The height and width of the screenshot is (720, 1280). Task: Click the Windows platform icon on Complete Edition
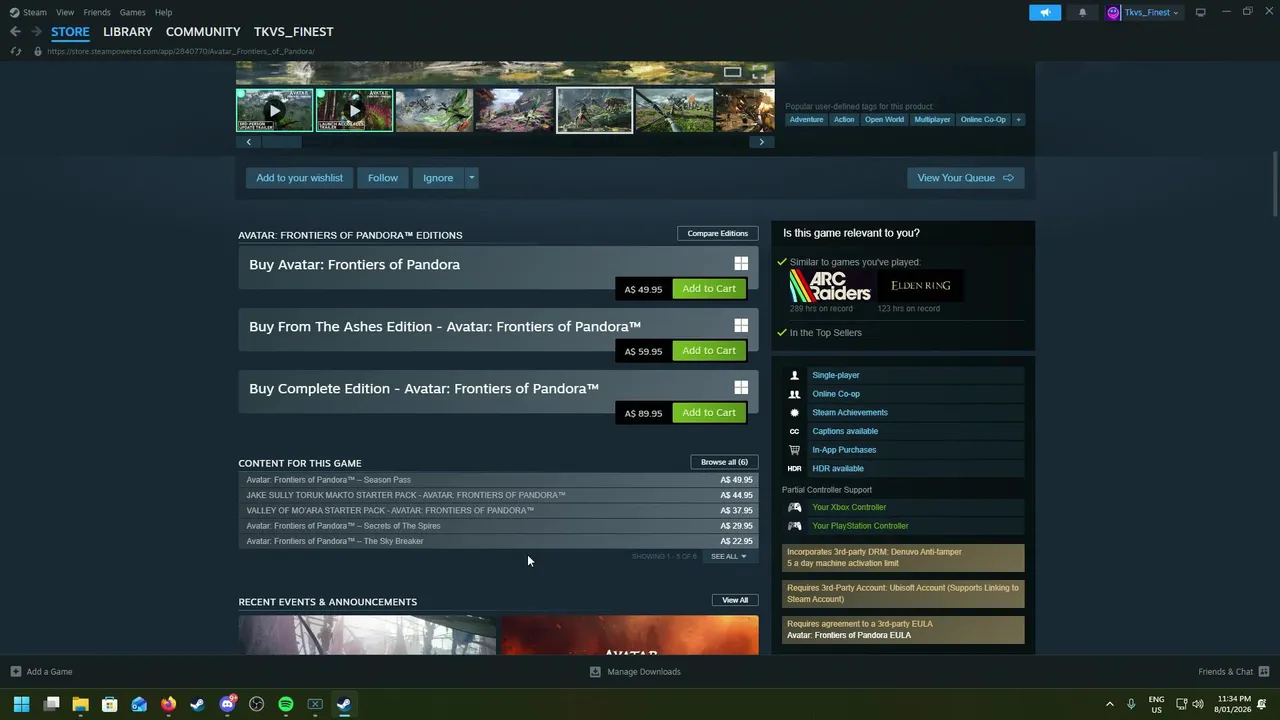(x=741, y=388)
